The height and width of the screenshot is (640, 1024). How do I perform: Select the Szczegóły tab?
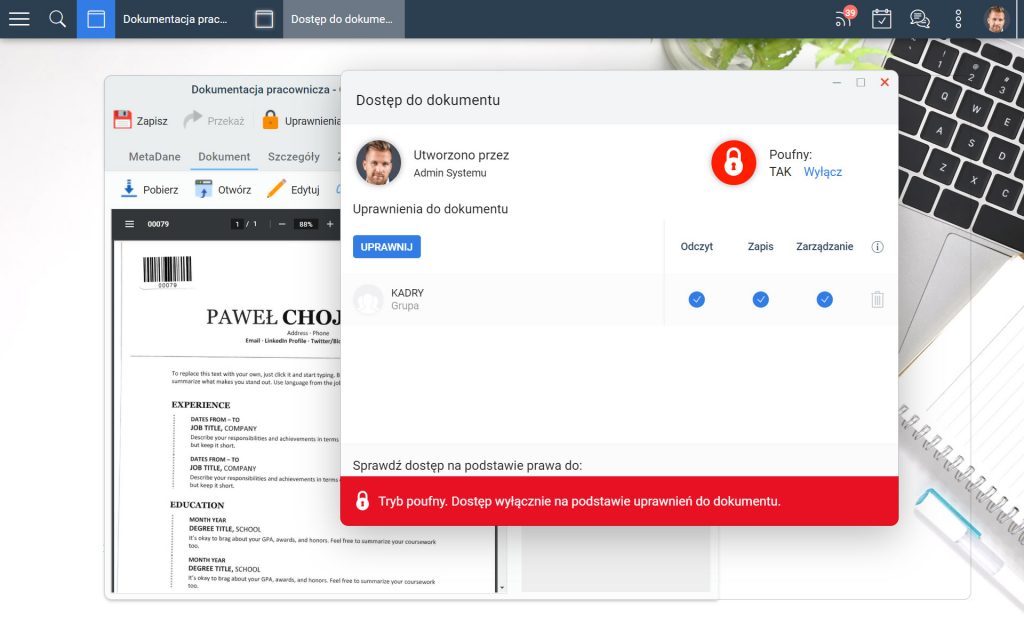point(294,157)
